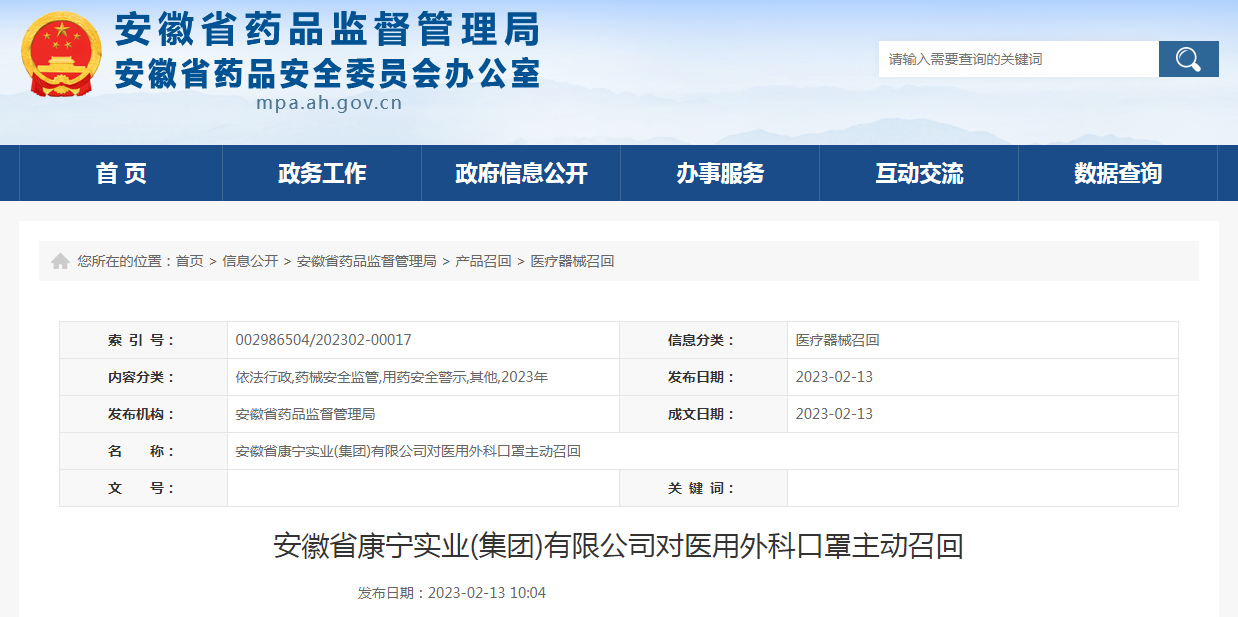Image resolution: width=1238 pixels, height=617 pixels.
Task: Click the home icon in breadcrumb
Action: tap(60, 261)
